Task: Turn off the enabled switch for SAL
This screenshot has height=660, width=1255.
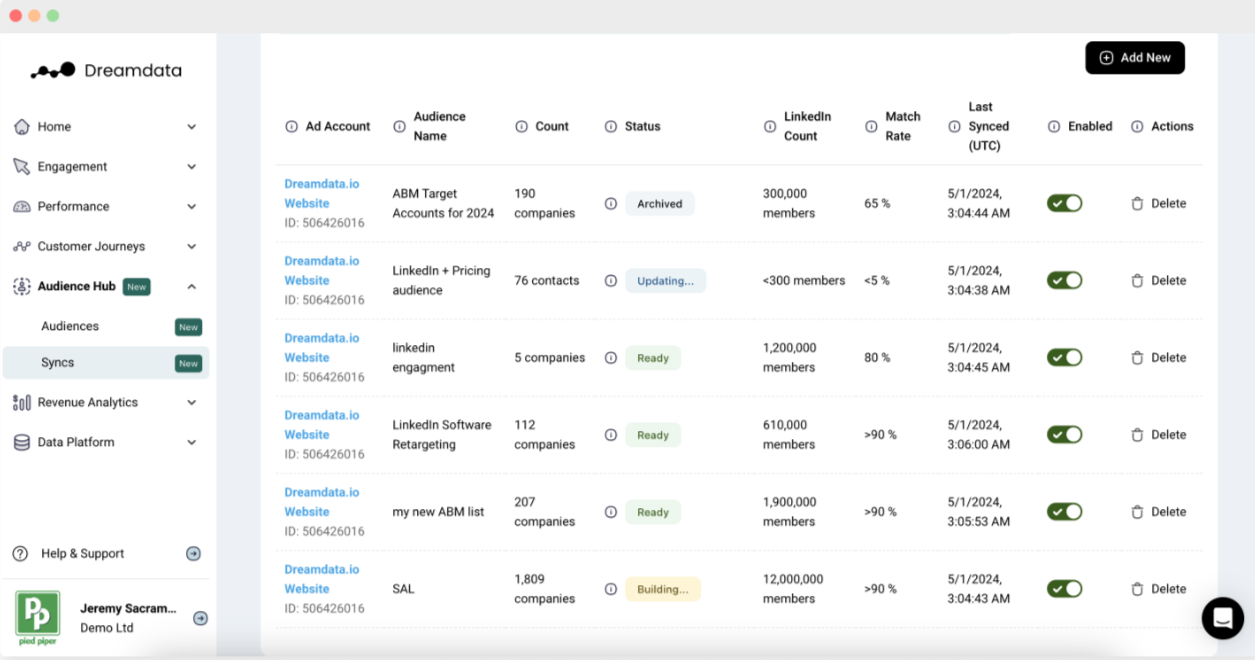Action: click(1064, 589)
